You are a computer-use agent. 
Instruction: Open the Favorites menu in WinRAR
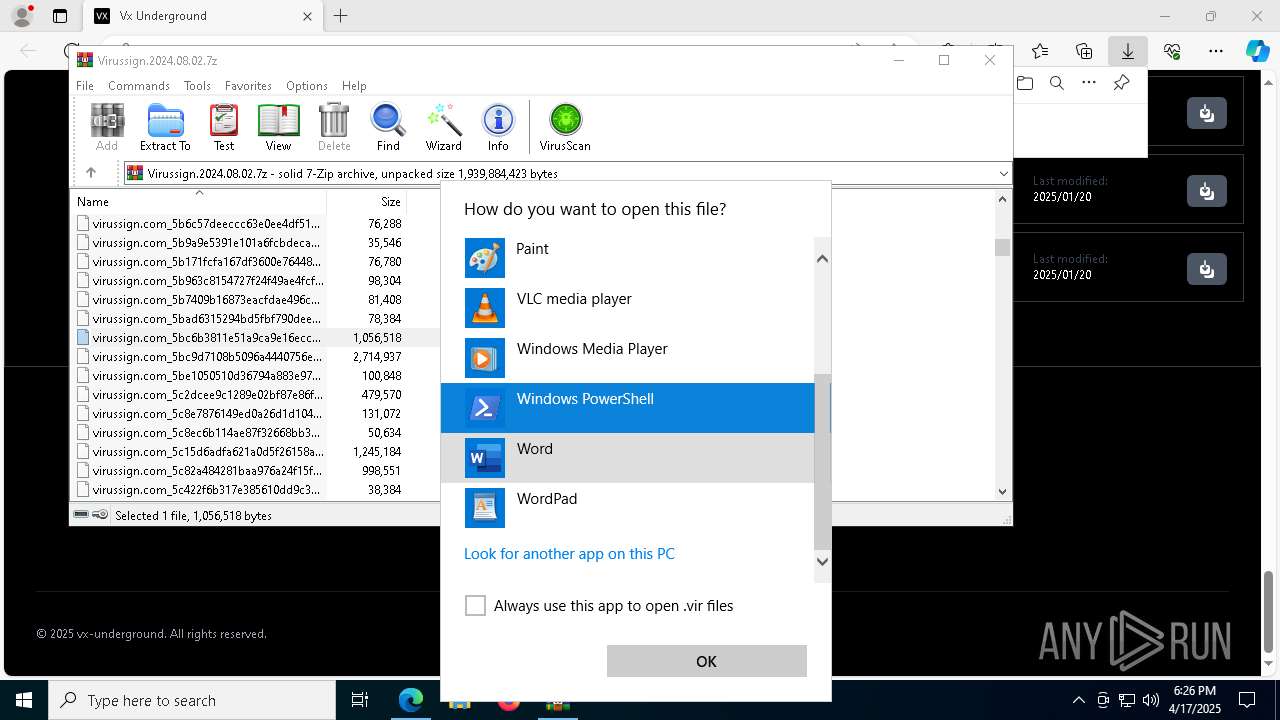248,86
